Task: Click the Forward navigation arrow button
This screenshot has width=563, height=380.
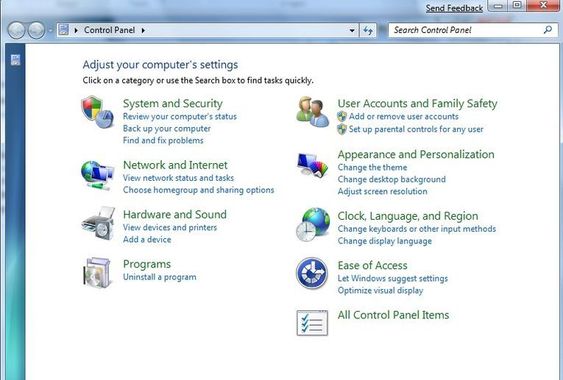Action: [x=36, y=30]
